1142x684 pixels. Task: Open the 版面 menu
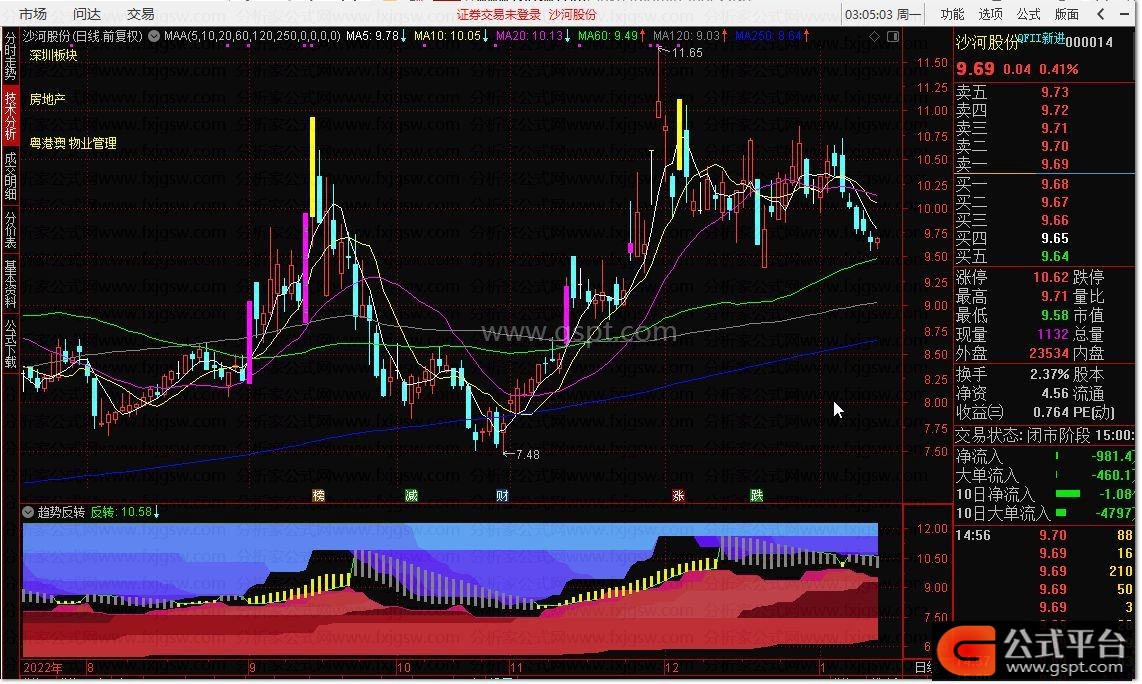point(1067,14)
